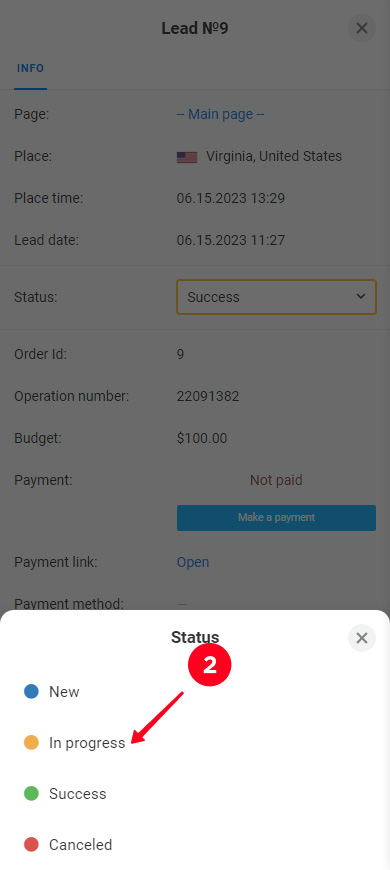Screen dimensions: 390x870
Task: Open the Status dropdown showing Success
Action: coord(276,297)
